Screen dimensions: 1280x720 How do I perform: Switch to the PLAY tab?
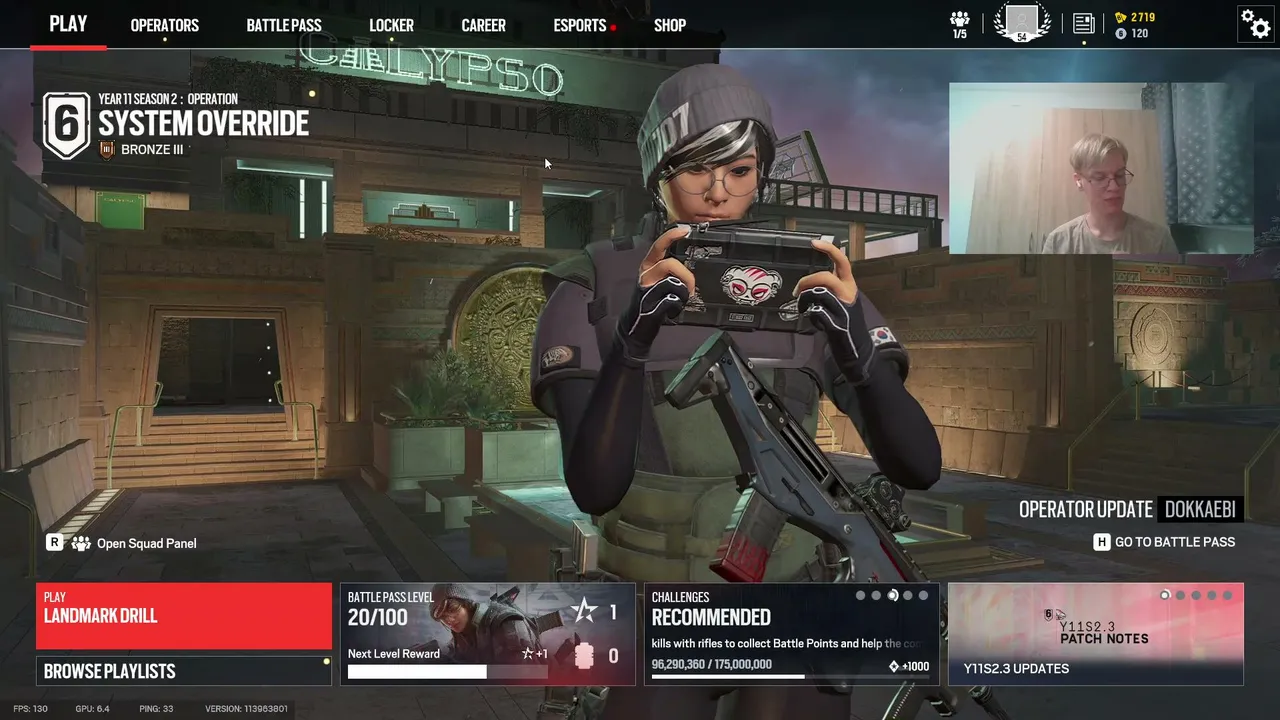click(68, 24)
